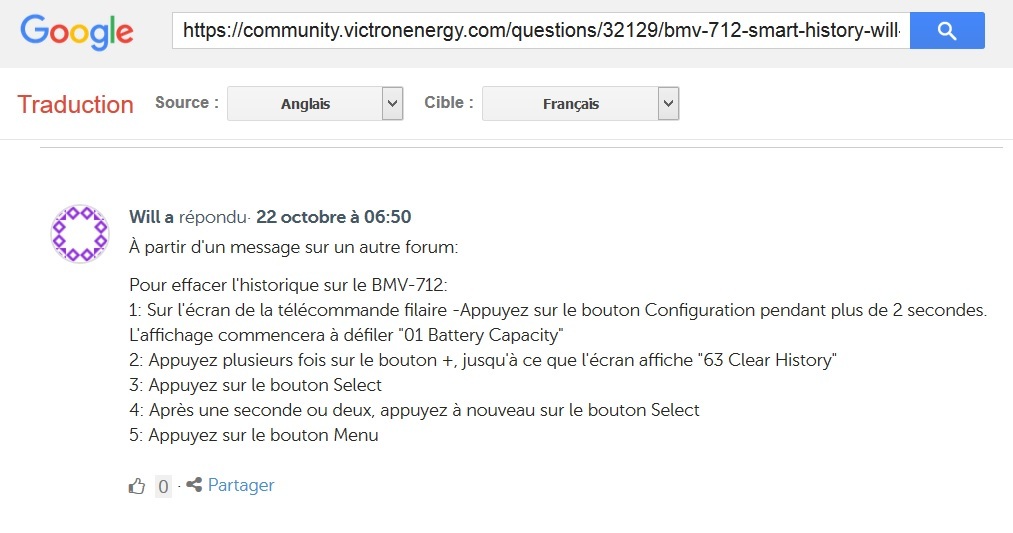Viewport: 1013px width, 533px height.
Task: Open the Traduction heading link
Action: [x=76, y=104]
